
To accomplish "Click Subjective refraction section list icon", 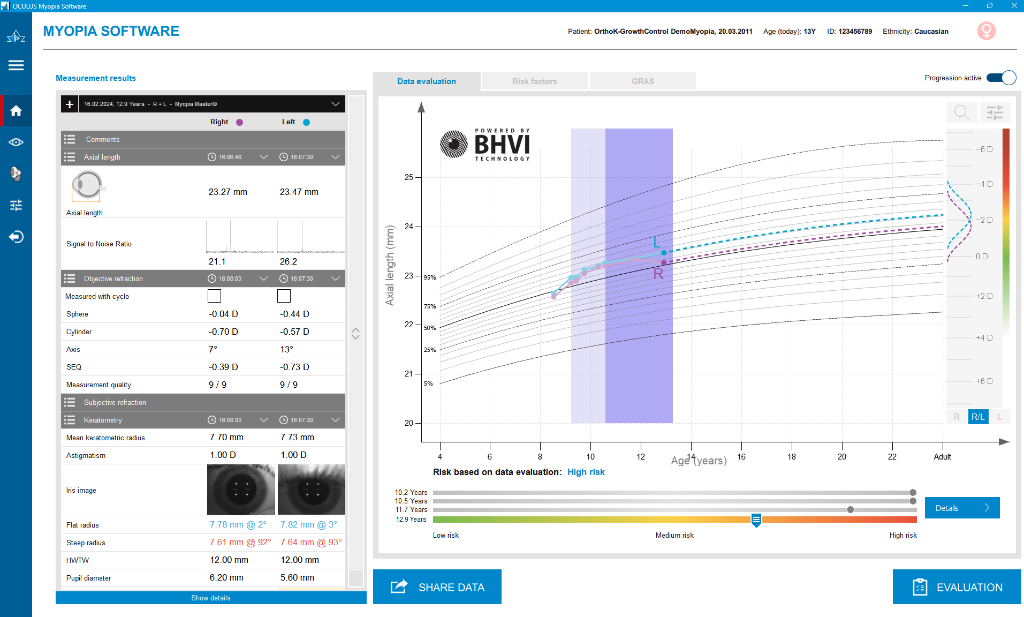I will pos(69,402).
